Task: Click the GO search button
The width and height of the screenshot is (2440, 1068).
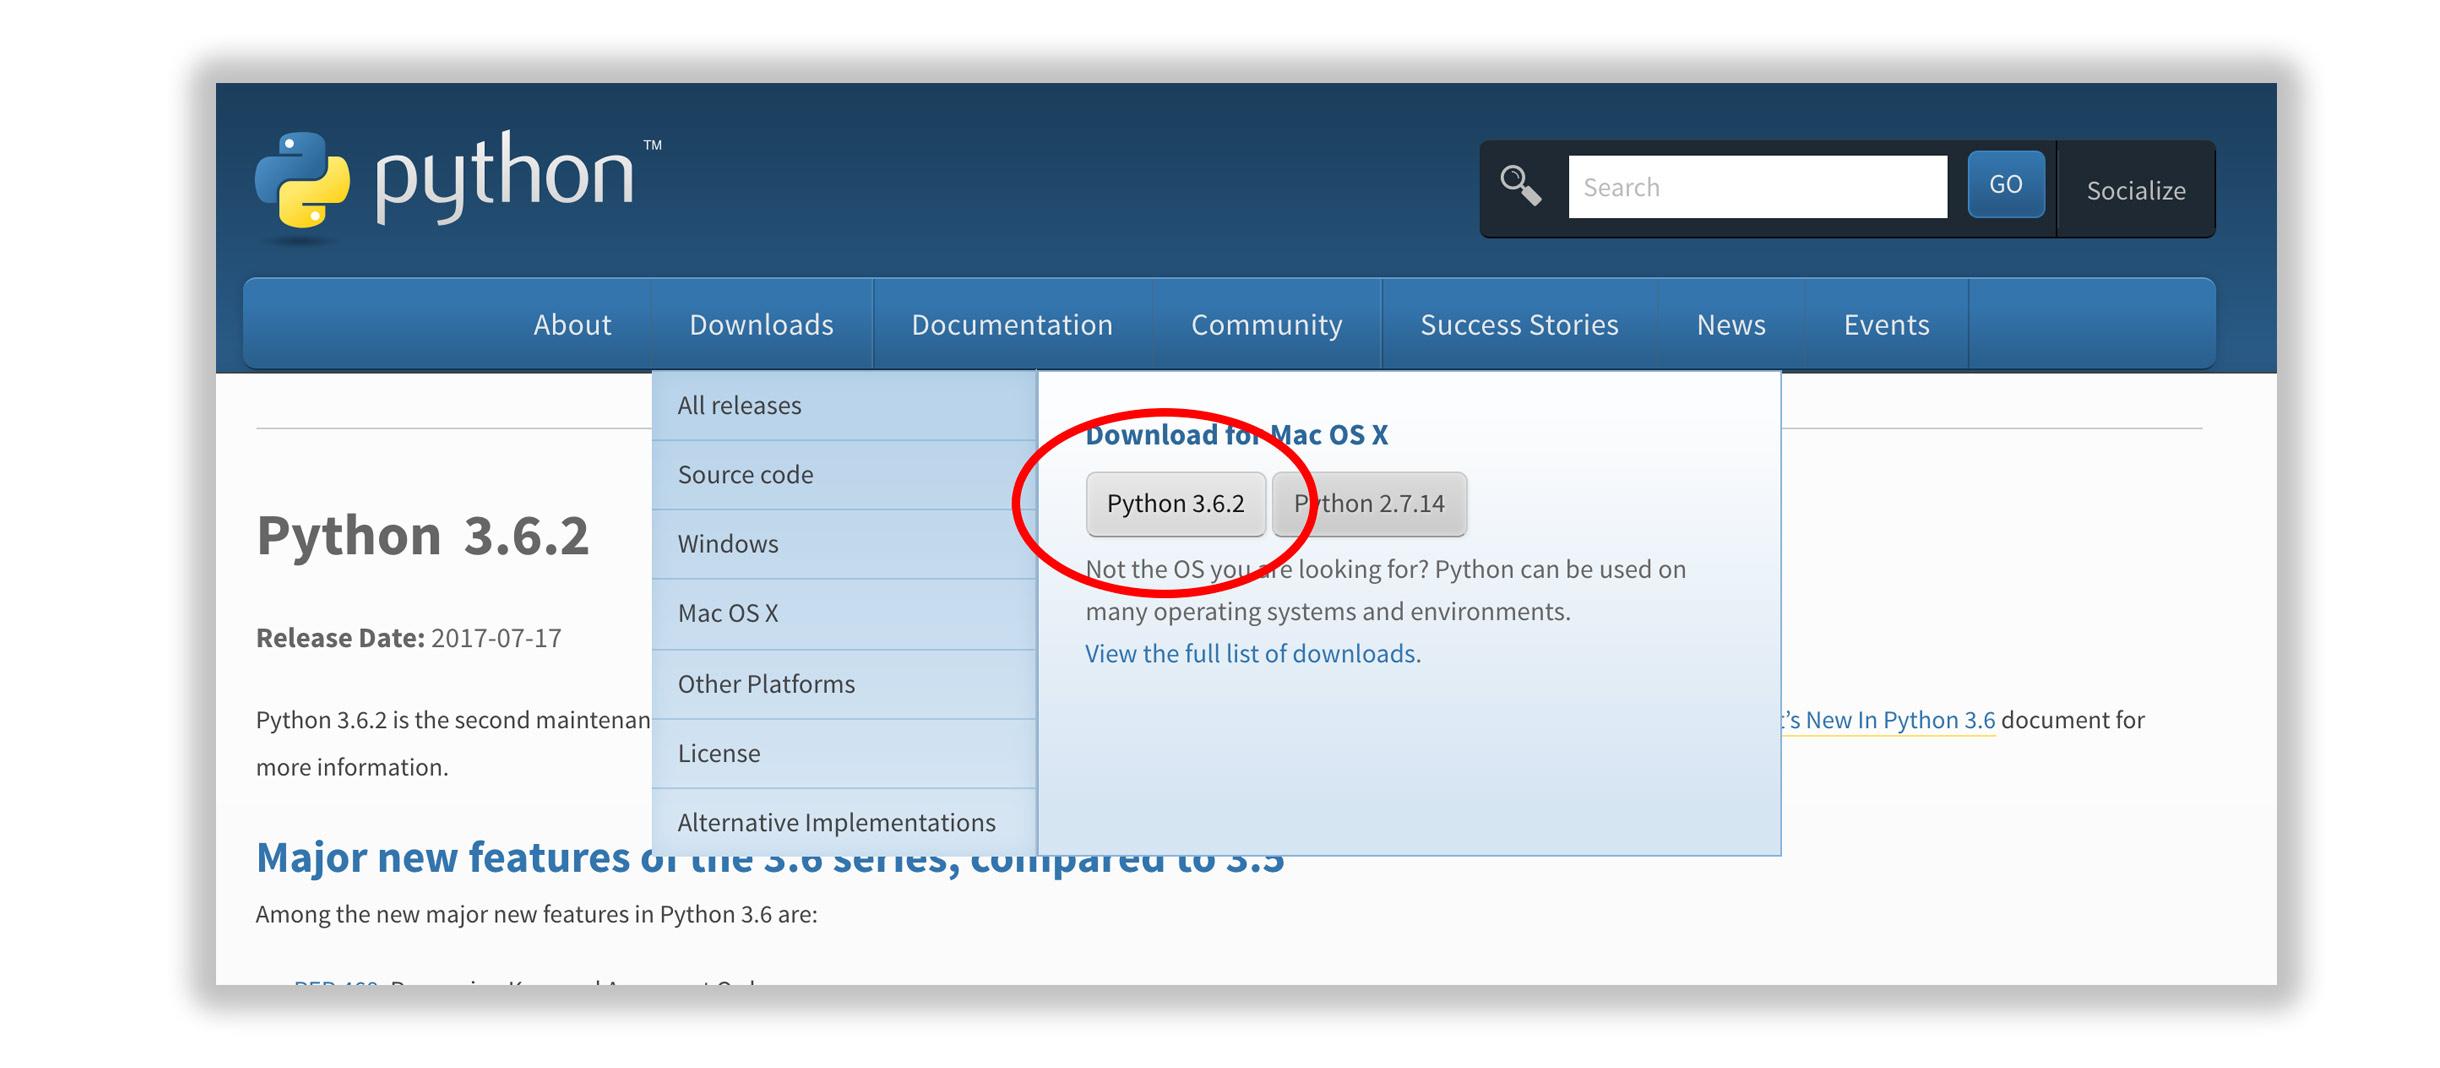Action: [x=2005, y=185]
